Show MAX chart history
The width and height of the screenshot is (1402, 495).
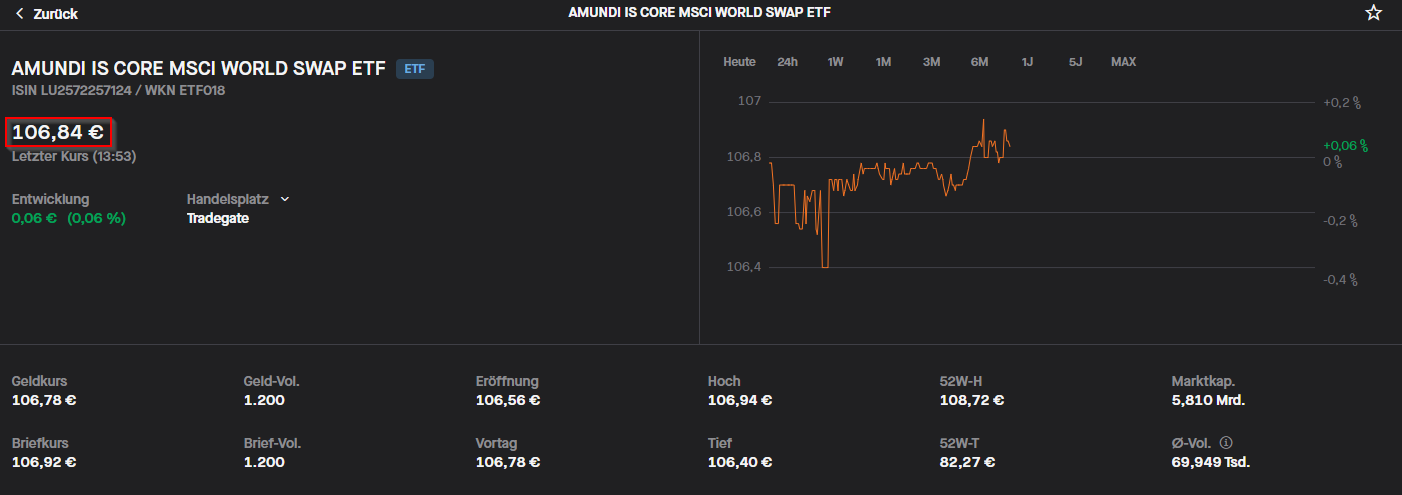[x=1123, y=62]
